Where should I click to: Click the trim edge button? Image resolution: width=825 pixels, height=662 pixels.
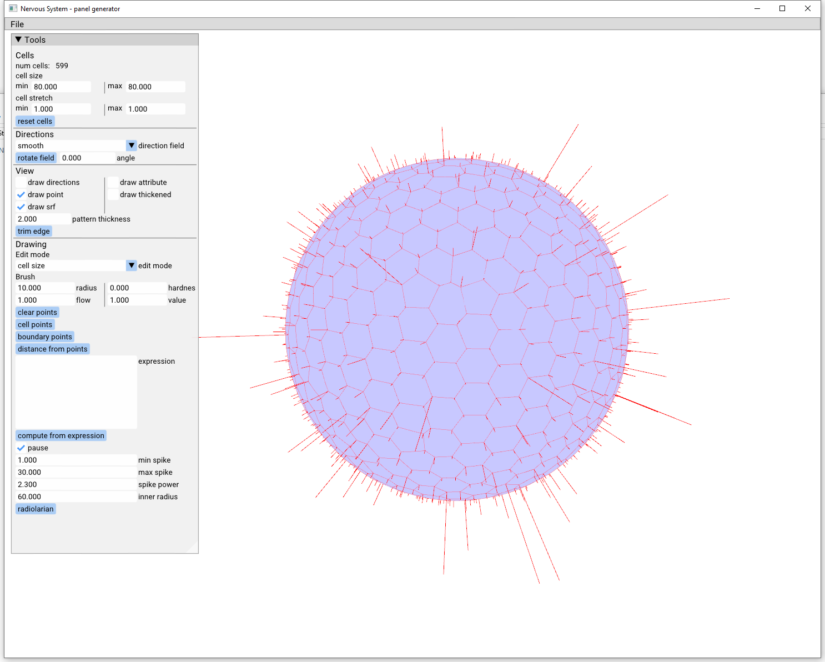33,231
